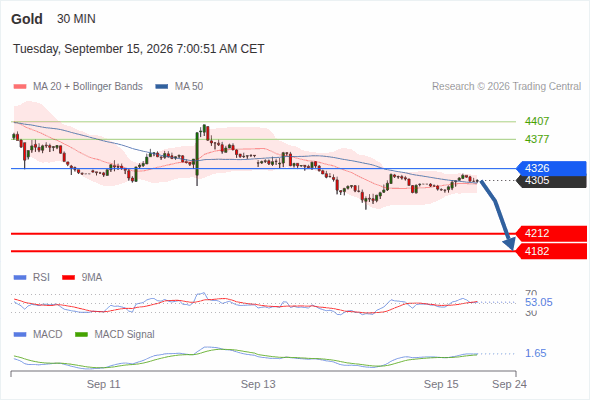
Task: Click the 4407 resistance level label
Action: pos(537,122)
